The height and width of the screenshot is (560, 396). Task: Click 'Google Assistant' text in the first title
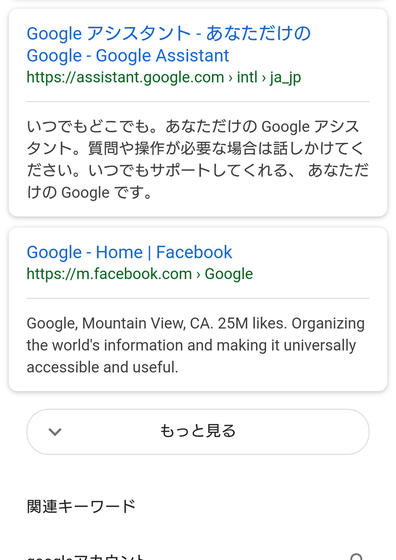(162, 56)
